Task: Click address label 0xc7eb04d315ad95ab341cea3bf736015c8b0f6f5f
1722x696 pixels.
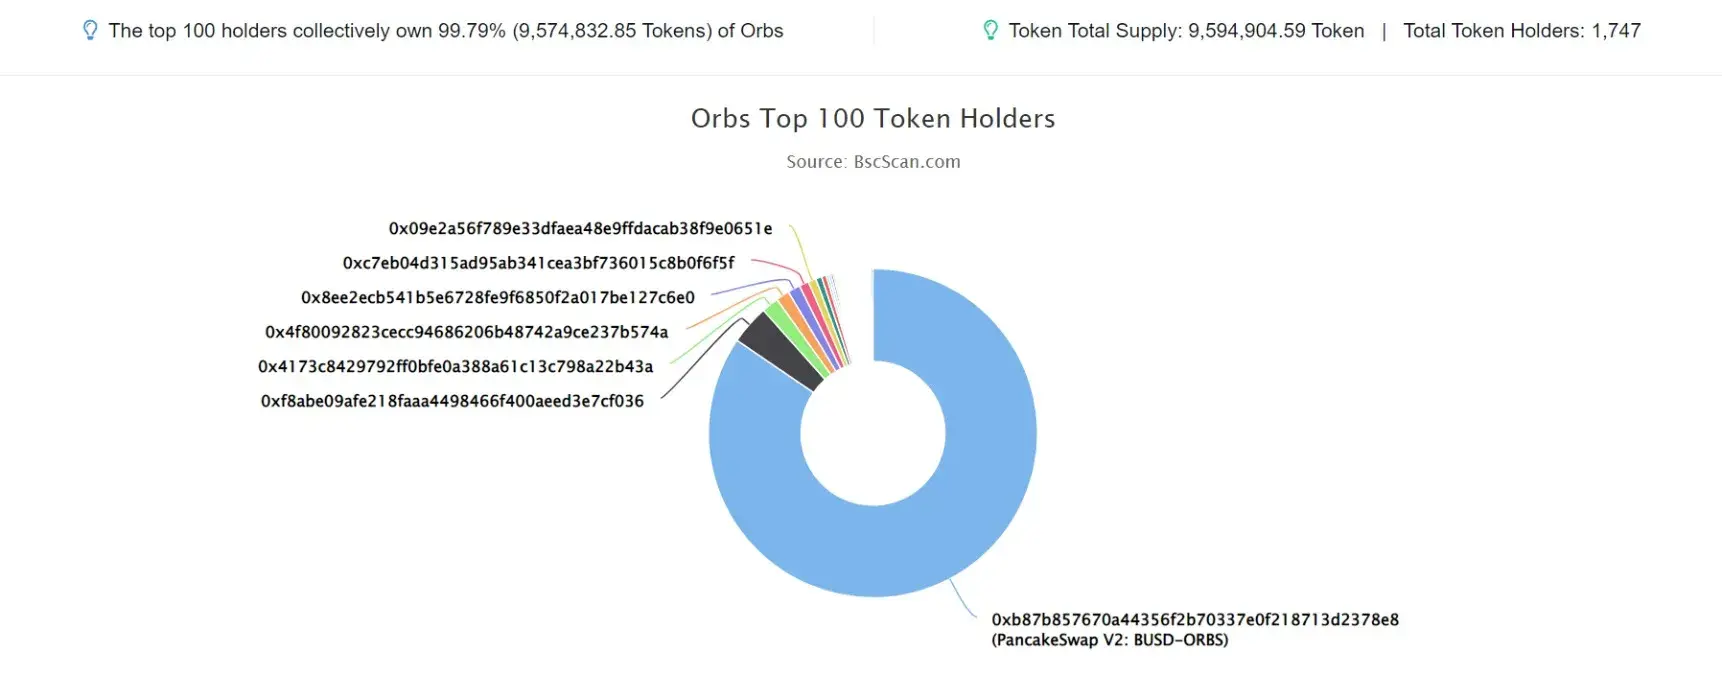Action: [x=538, y=263]
